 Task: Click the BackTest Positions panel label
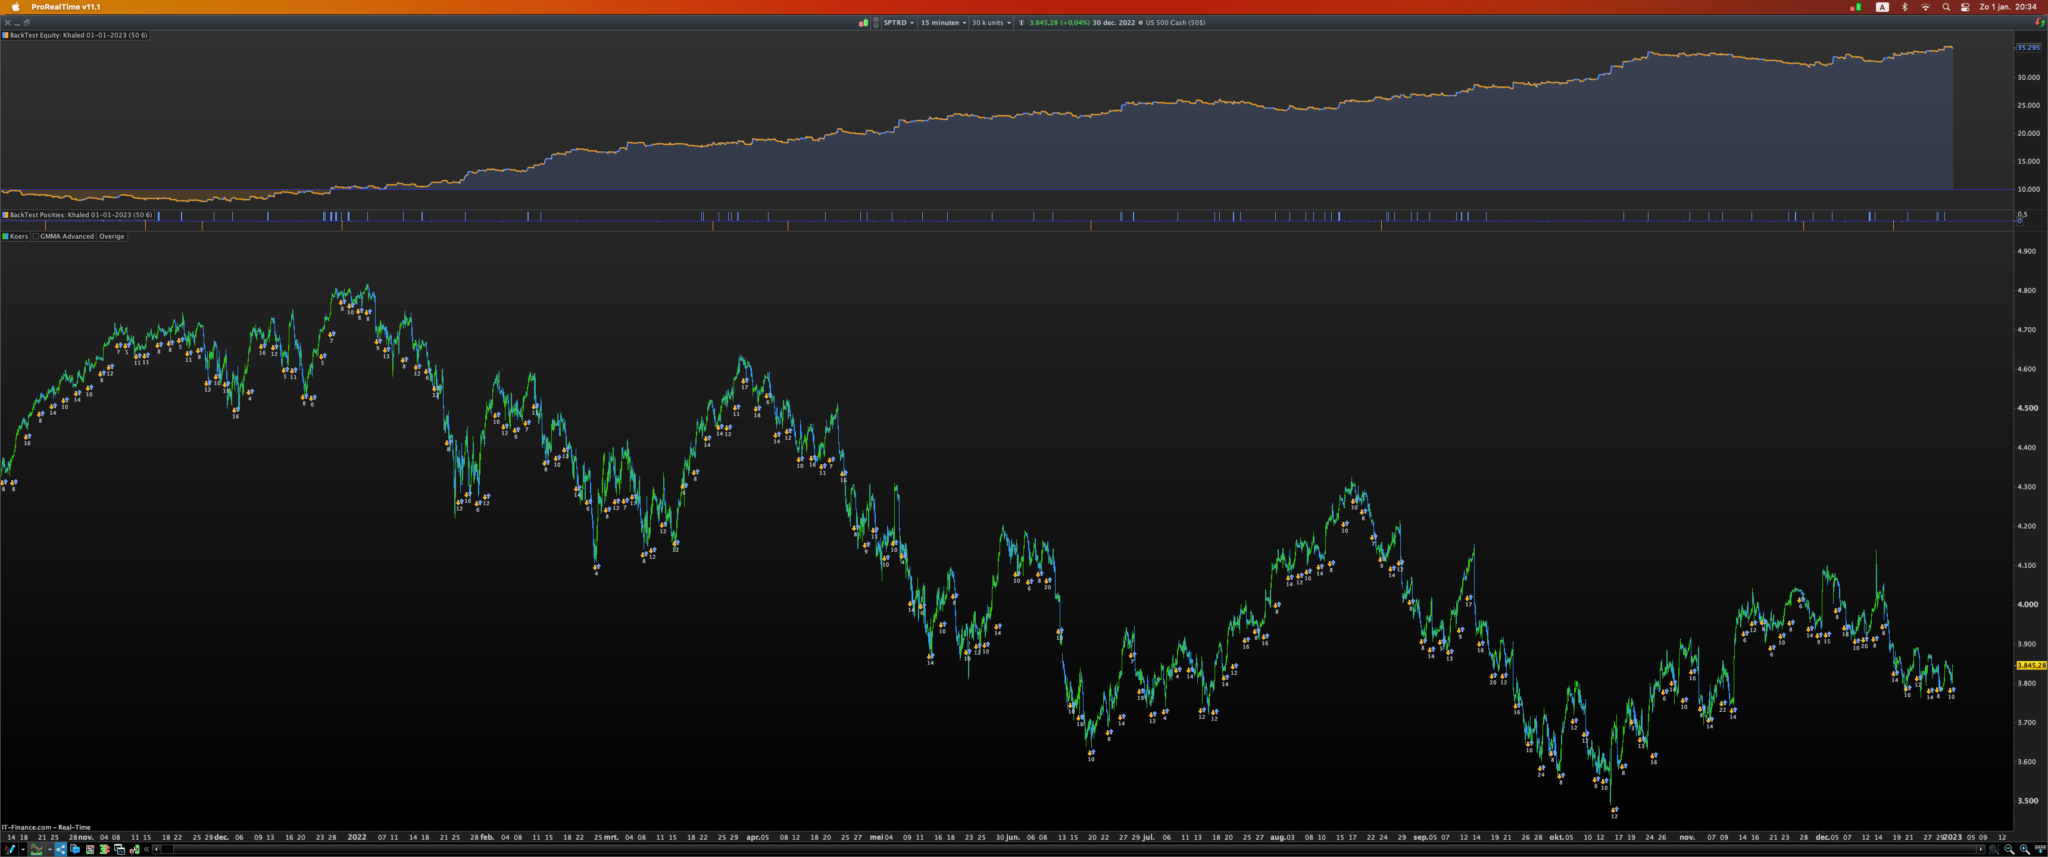pyautogui.click(x=80, y=215)
